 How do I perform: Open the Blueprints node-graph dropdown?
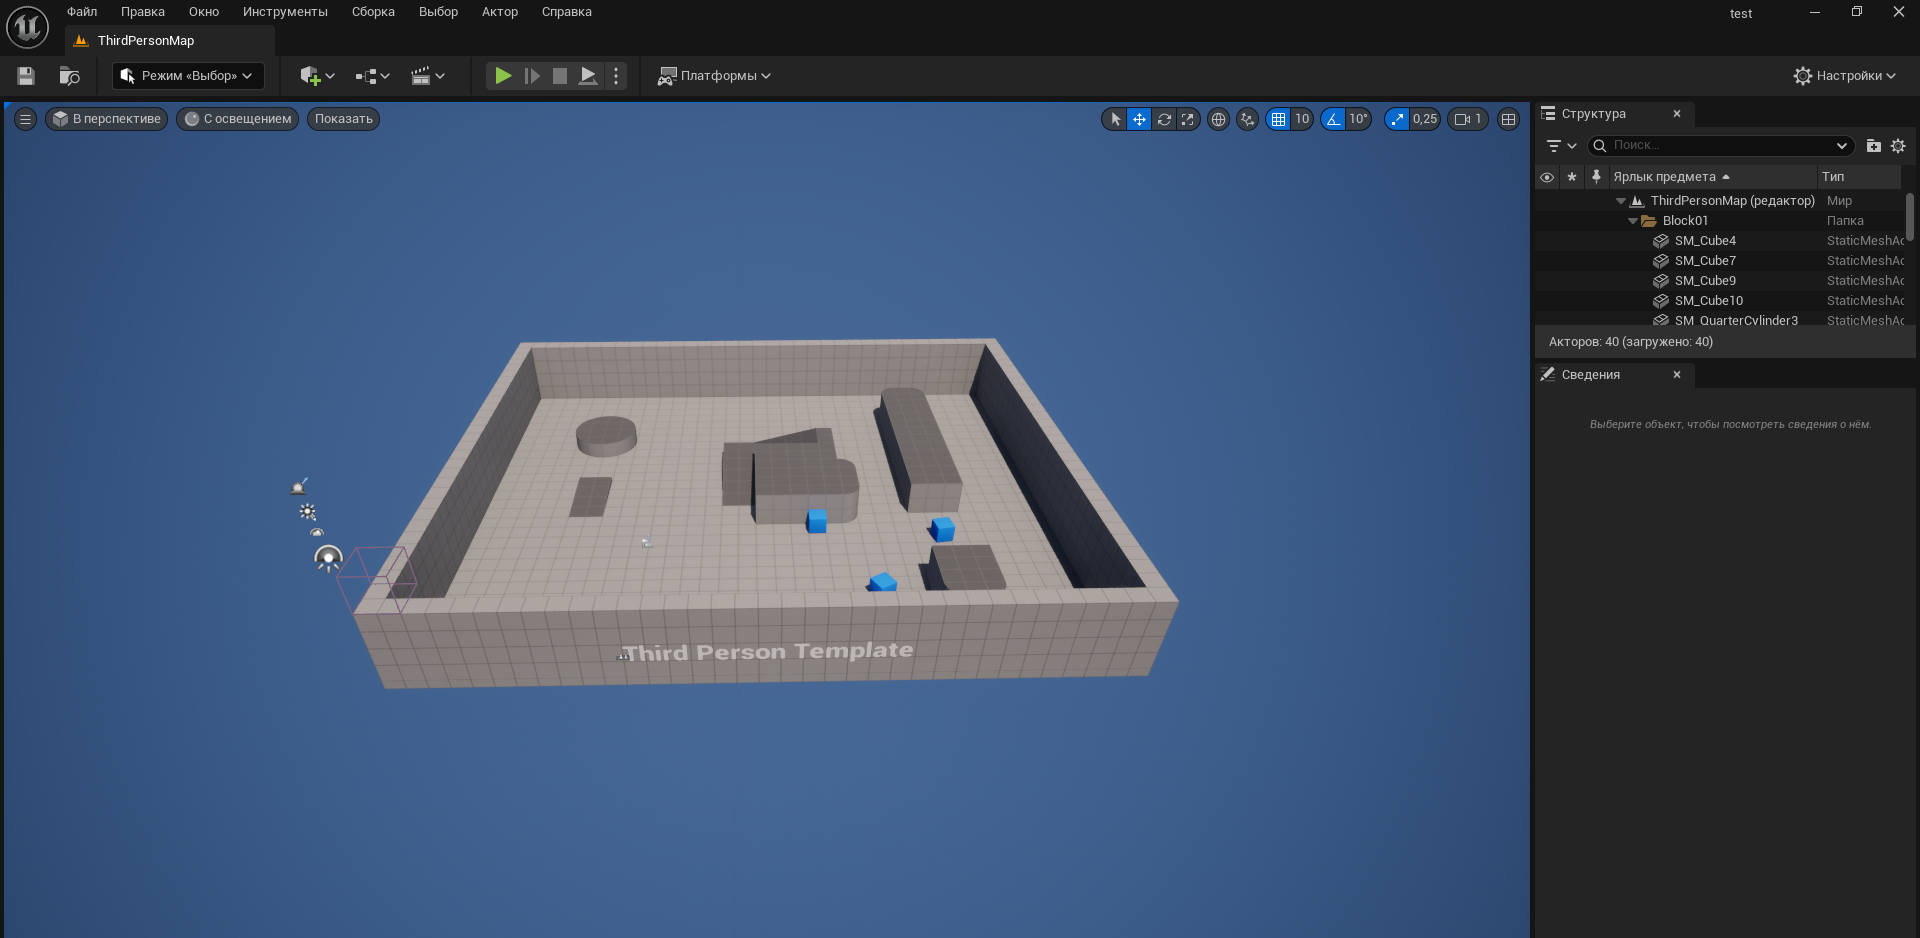(x=372, y=76)
